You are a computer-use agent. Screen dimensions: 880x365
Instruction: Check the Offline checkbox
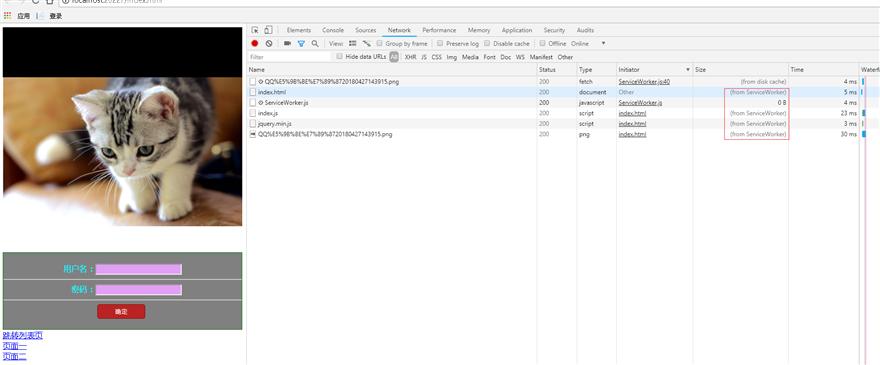543,43
